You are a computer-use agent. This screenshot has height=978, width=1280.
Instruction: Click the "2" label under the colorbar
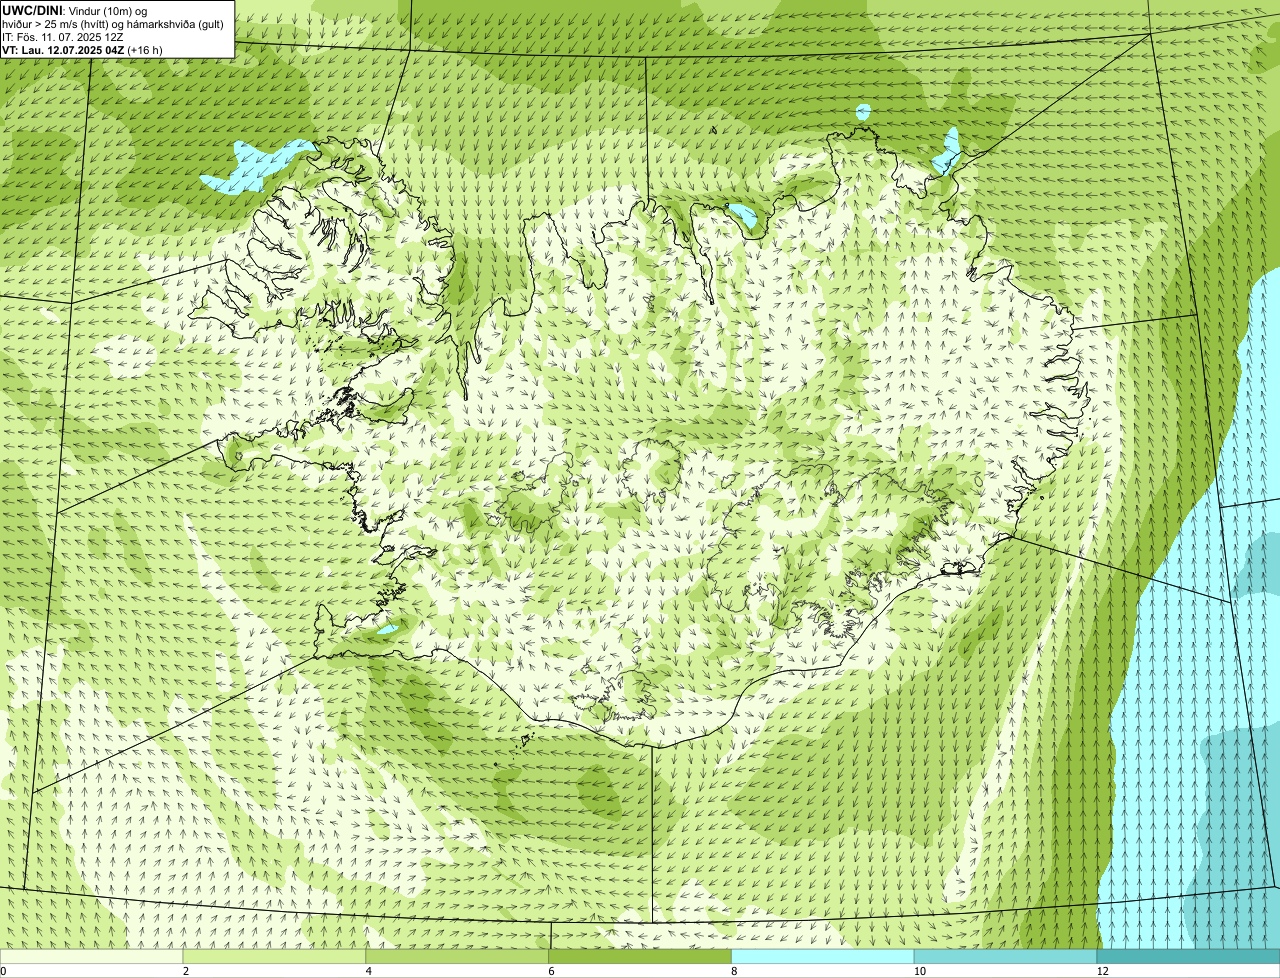185,971
